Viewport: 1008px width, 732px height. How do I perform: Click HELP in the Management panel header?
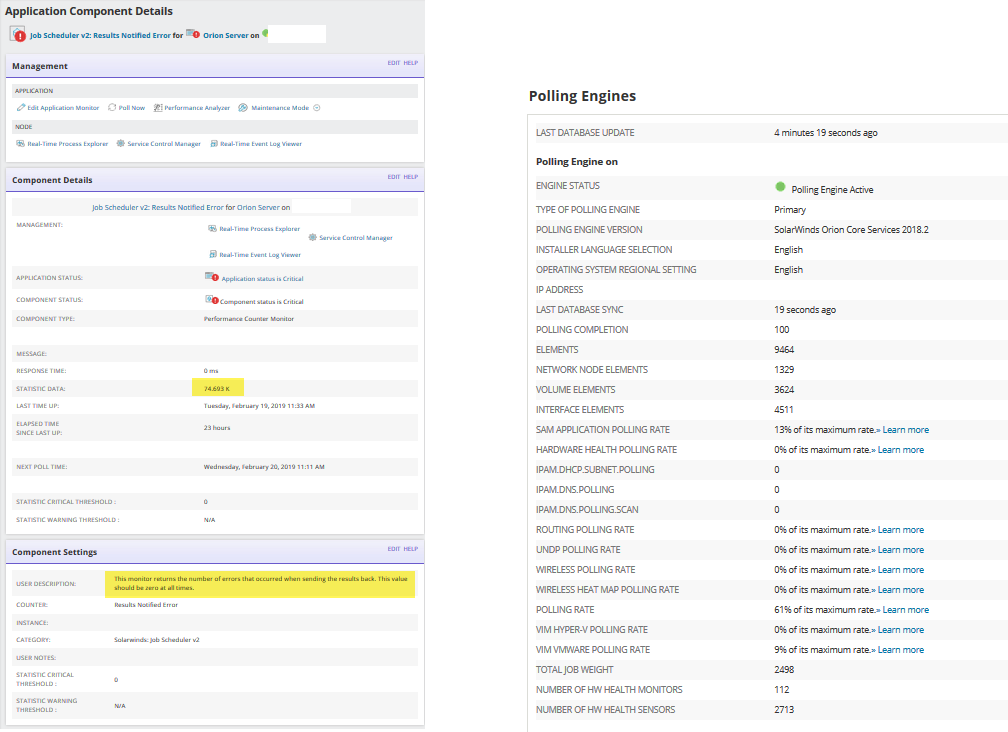[411, 63]
